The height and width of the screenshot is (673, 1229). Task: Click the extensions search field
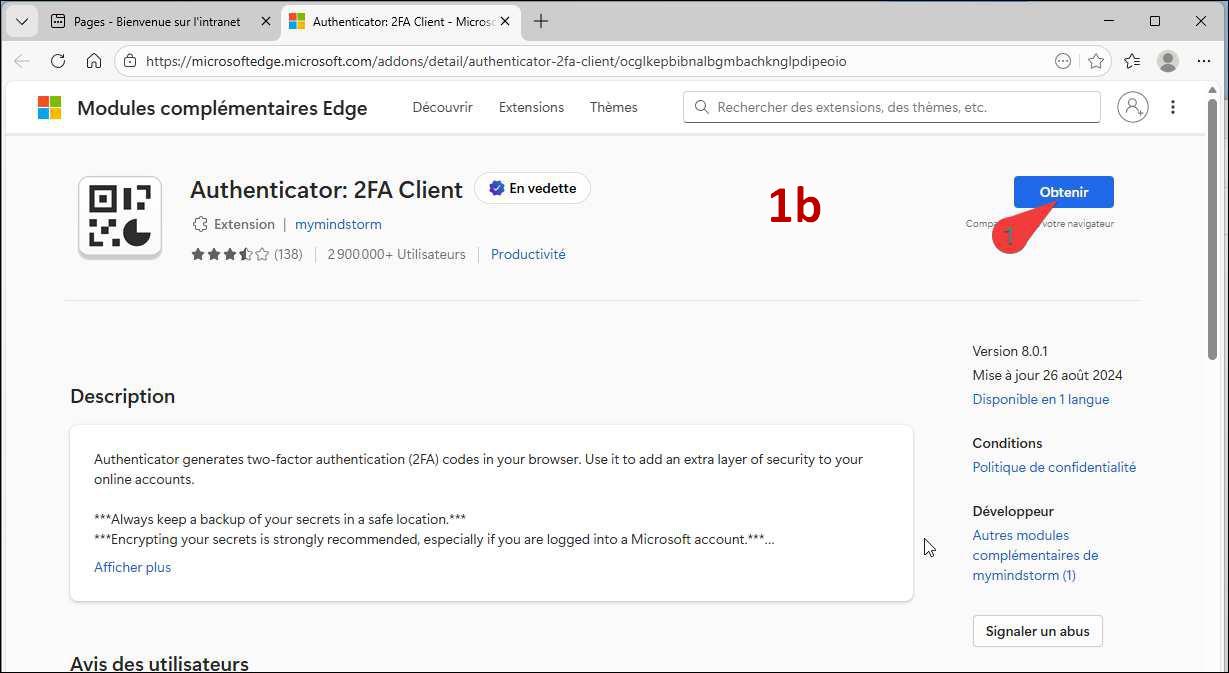(900, 107)
